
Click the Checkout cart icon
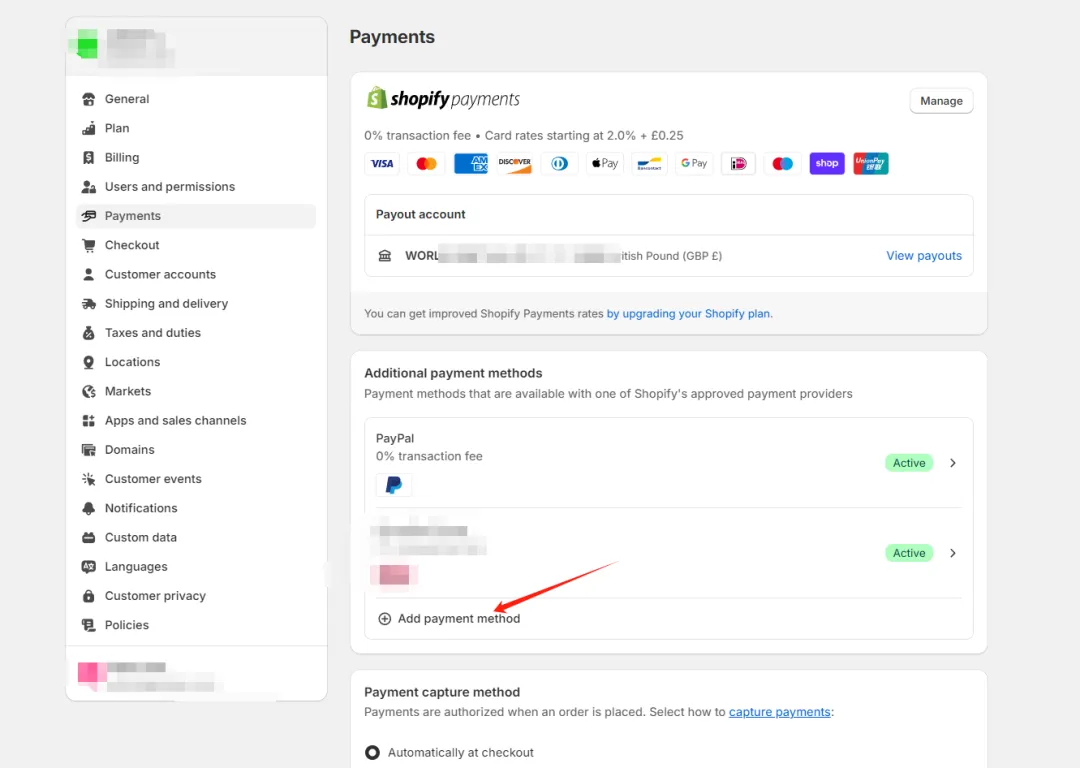pos(88,245)
